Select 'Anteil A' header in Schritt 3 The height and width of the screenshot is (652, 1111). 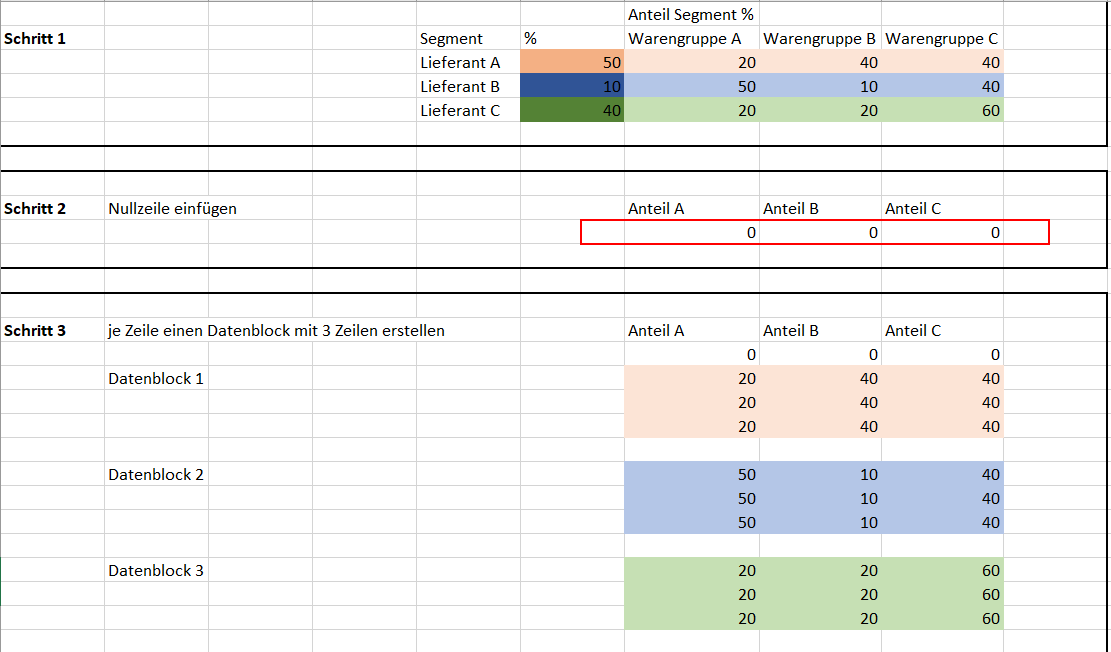(692, 330)
